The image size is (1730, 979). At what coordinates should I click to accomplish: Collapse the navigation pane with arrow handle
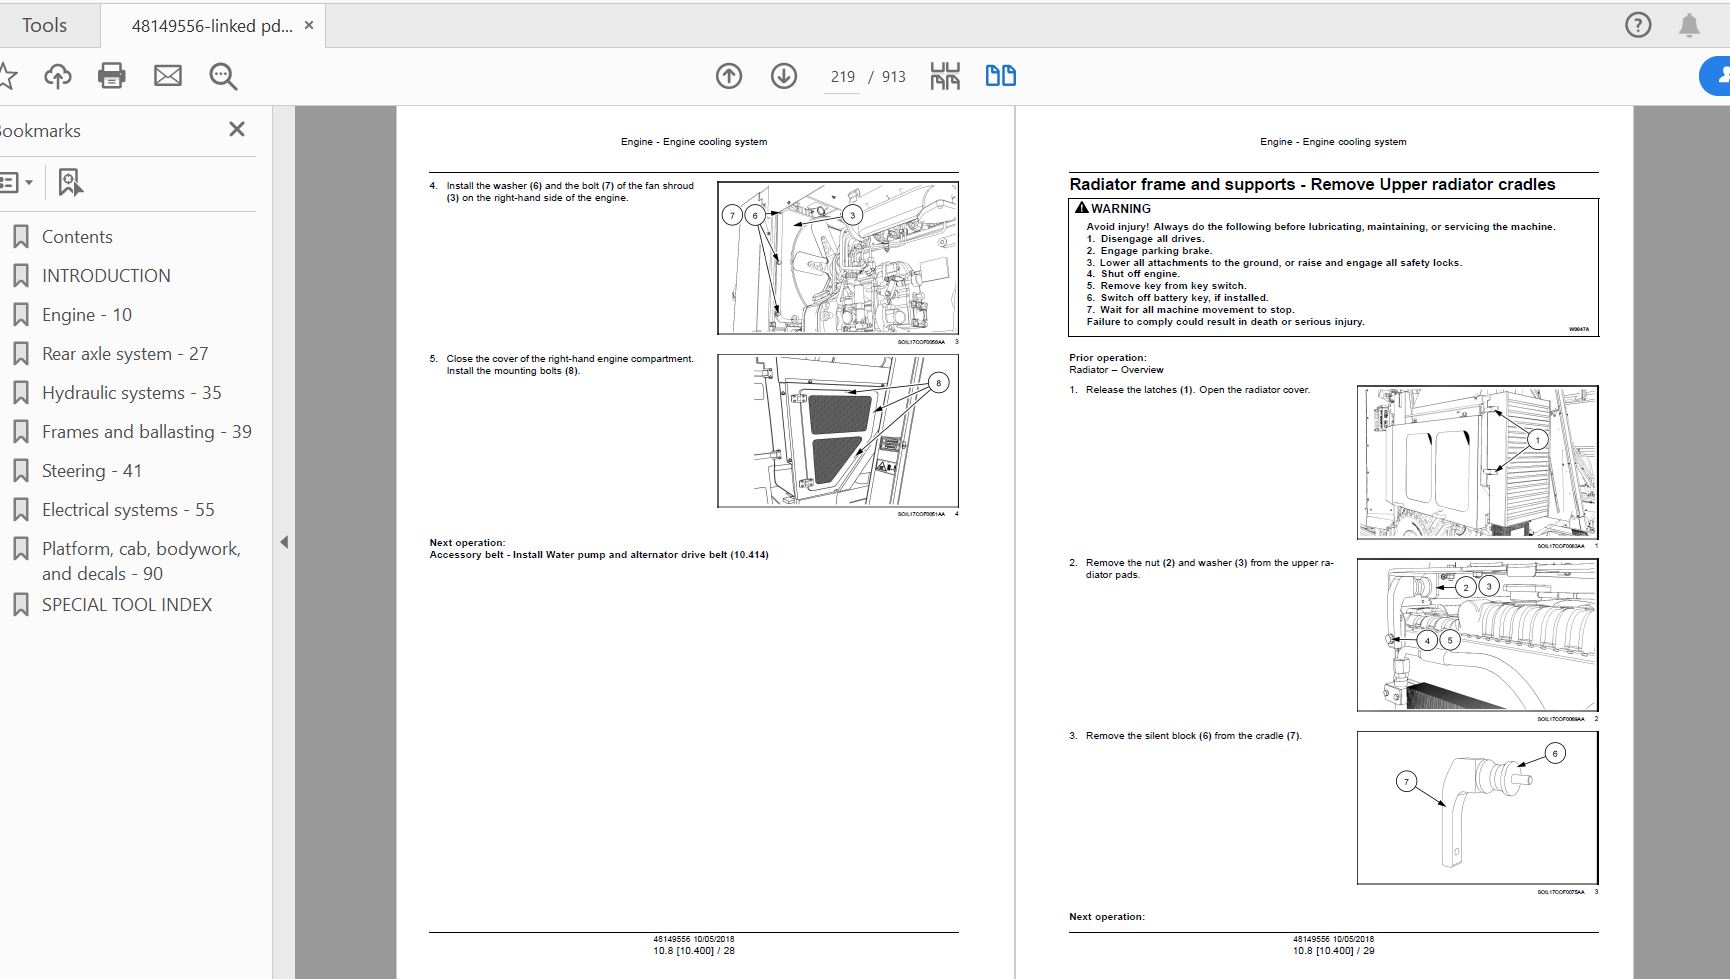pos(284,542)
